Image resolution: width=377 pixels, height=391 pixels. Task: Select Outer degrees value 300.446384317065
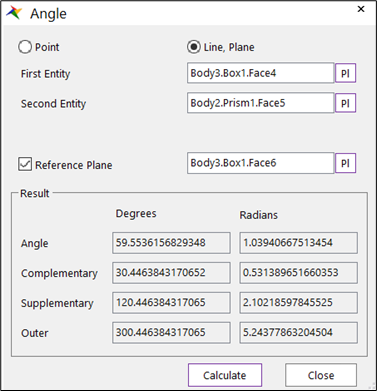[171, 332]
